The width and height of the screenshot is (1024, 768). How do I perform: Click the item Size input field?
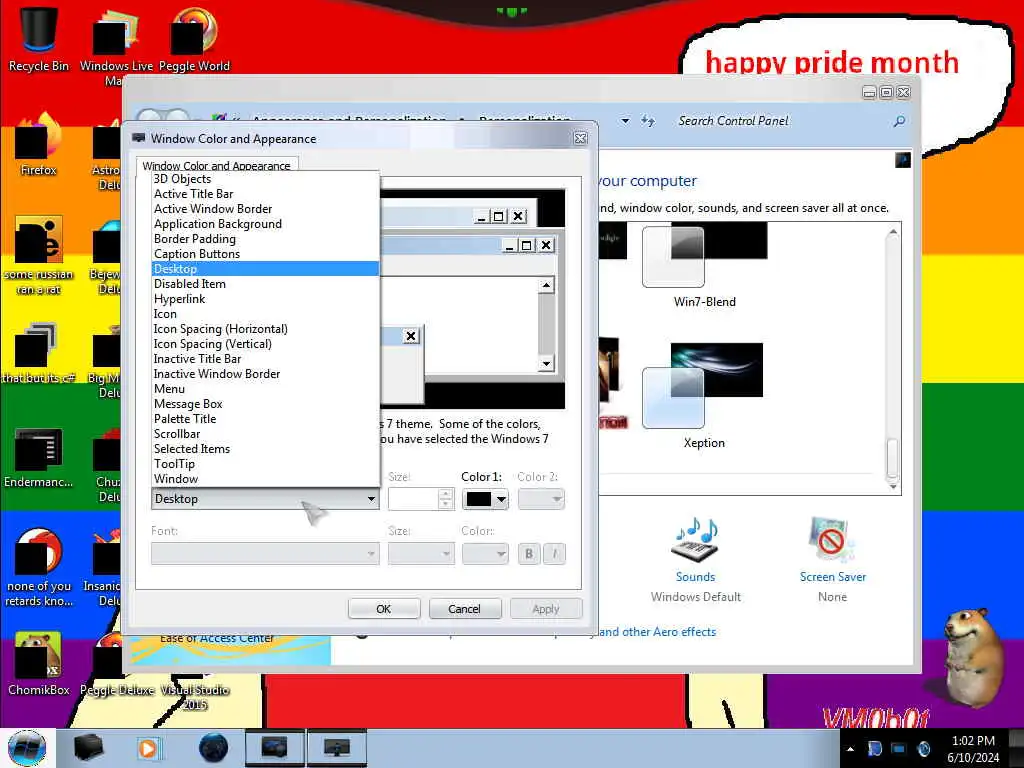tap(414, 500)
